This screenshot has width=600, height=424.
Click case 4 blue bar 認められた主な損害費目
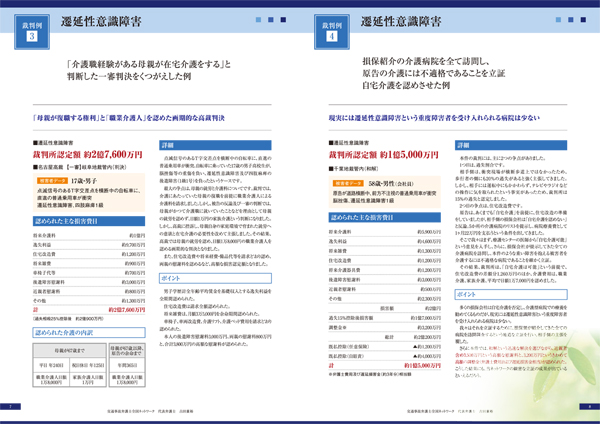coord(385,217)
